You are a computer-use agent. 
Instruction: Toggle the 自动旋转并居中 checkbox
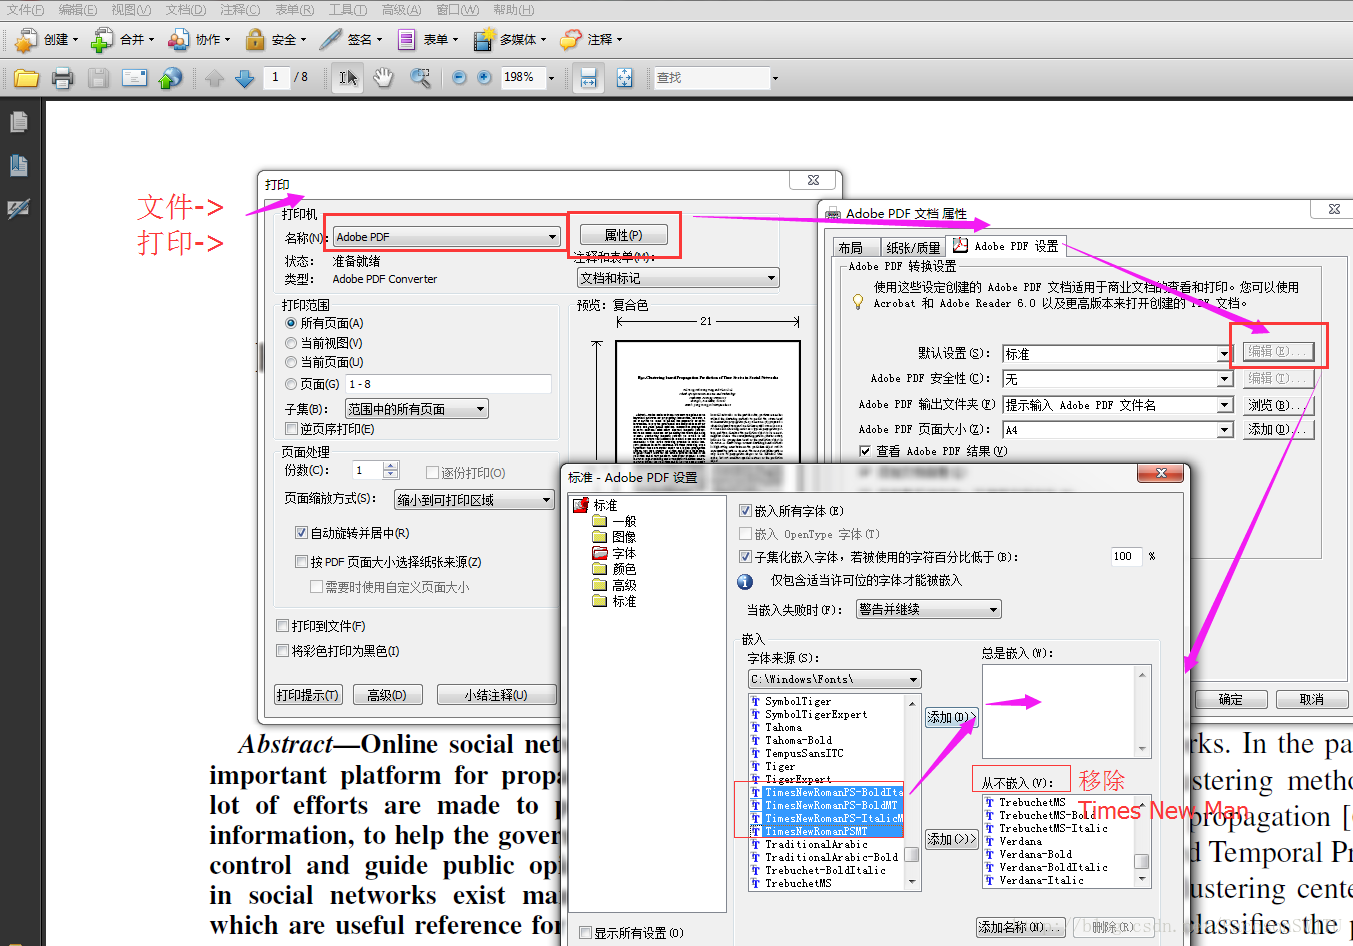coord(301,533)
